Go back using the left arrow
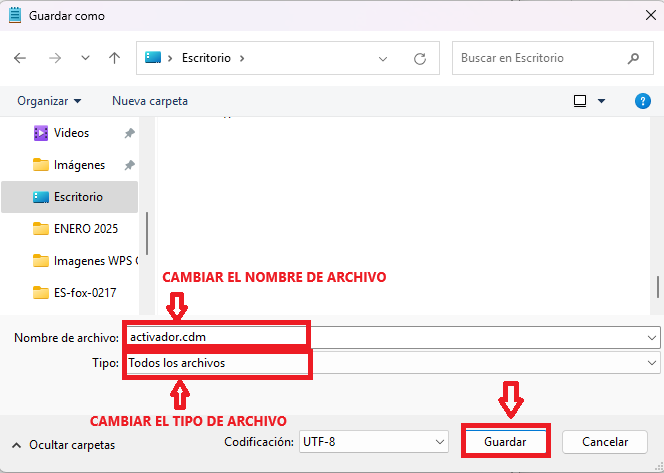664x473 pixels. tap(20, 58)
